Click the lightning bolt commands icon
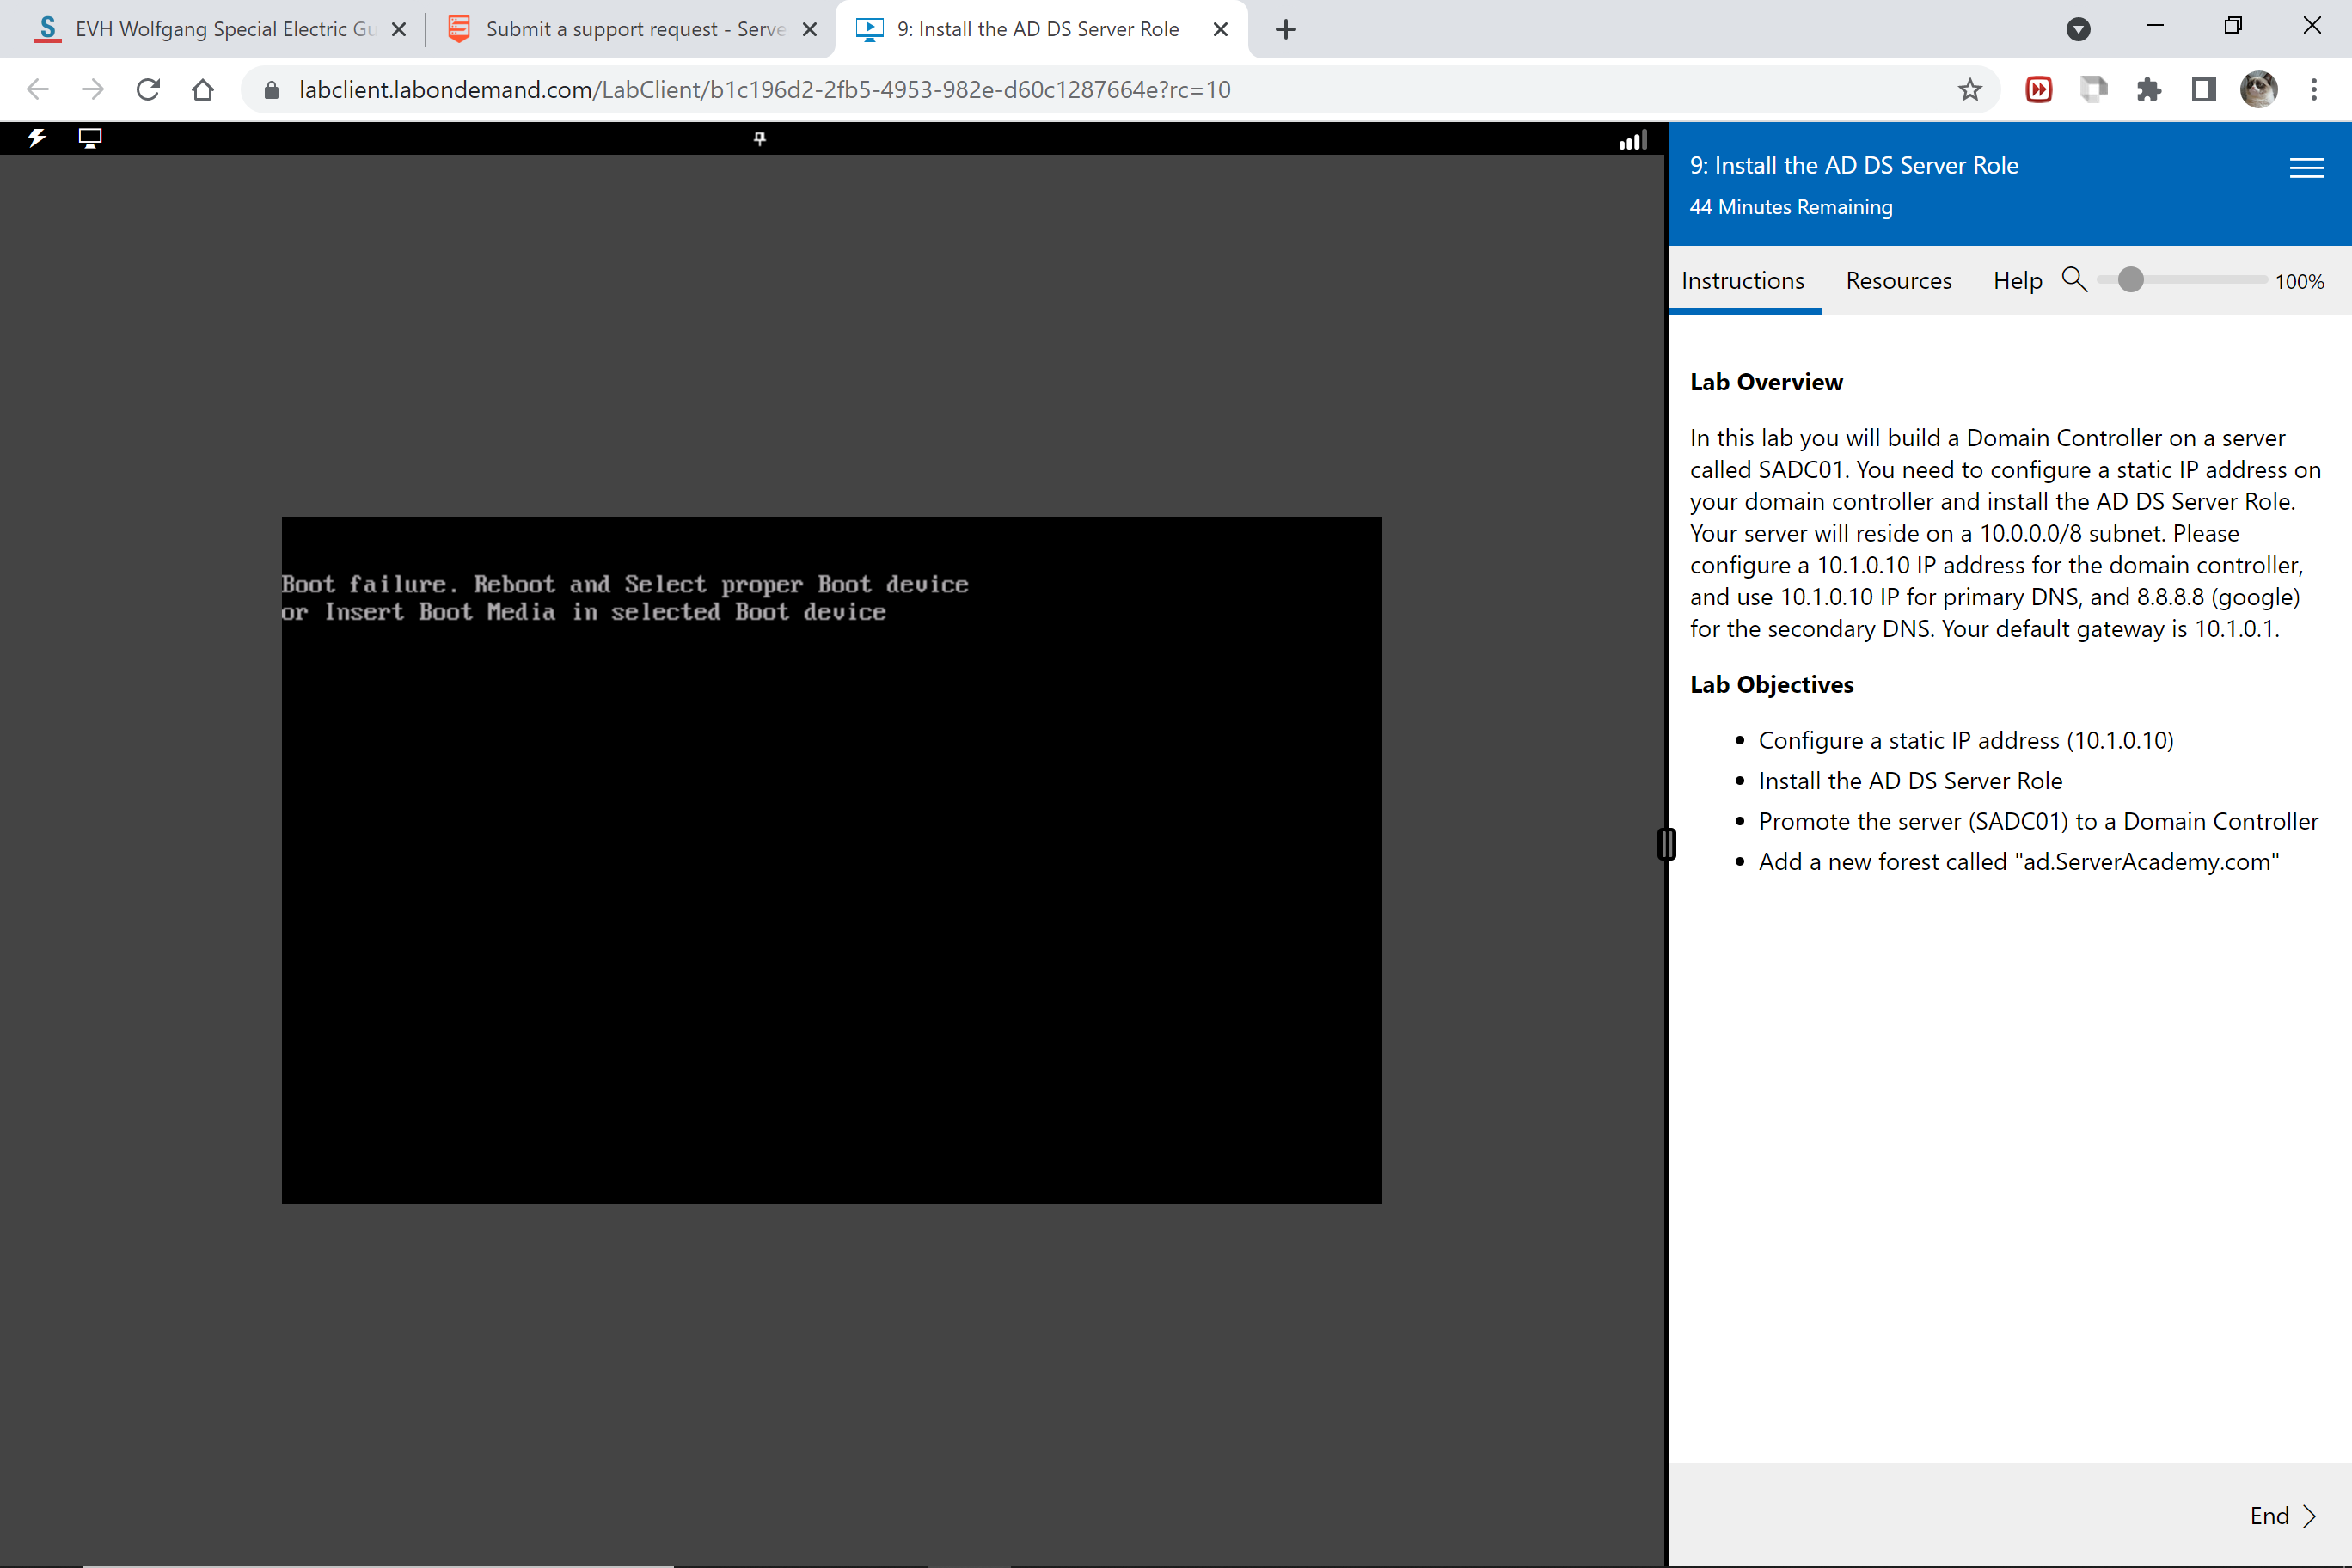The width and height of the screenshot is (2352, 1568). (x=36, y=138)
